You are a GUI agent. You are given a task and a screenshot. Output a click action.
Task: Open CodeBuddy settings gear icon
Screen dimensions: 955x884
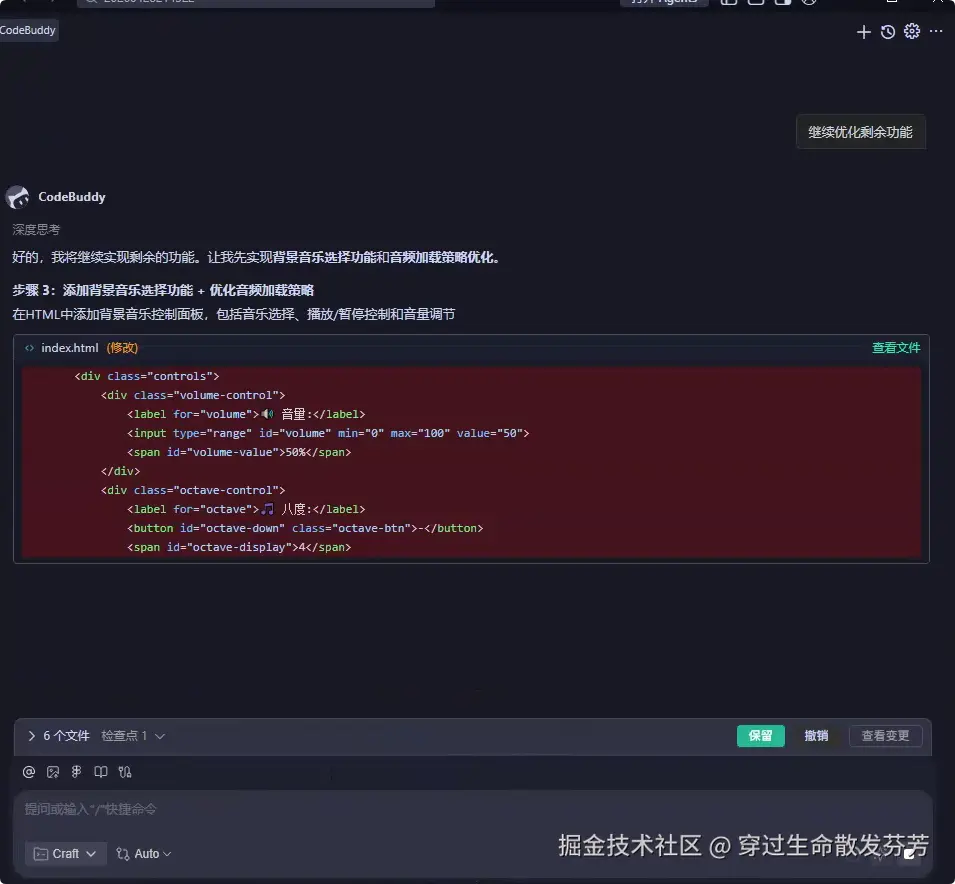[912, 32]
